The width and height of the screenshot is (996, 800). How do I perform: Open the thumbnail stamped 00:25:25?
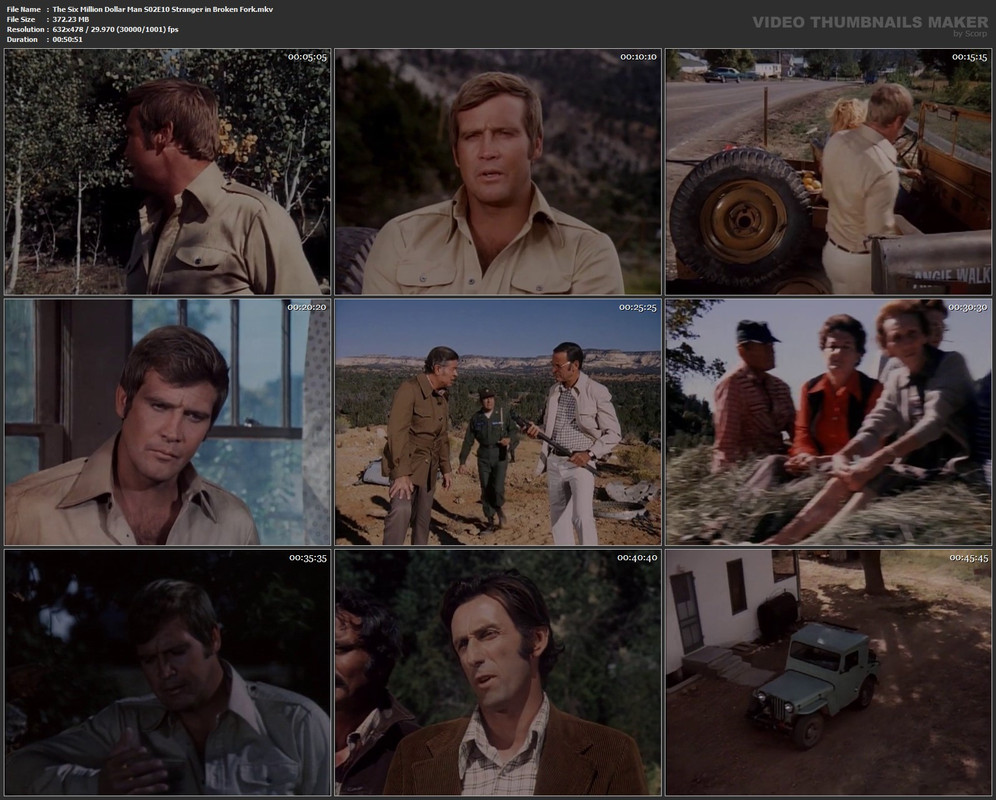[498, 422]
